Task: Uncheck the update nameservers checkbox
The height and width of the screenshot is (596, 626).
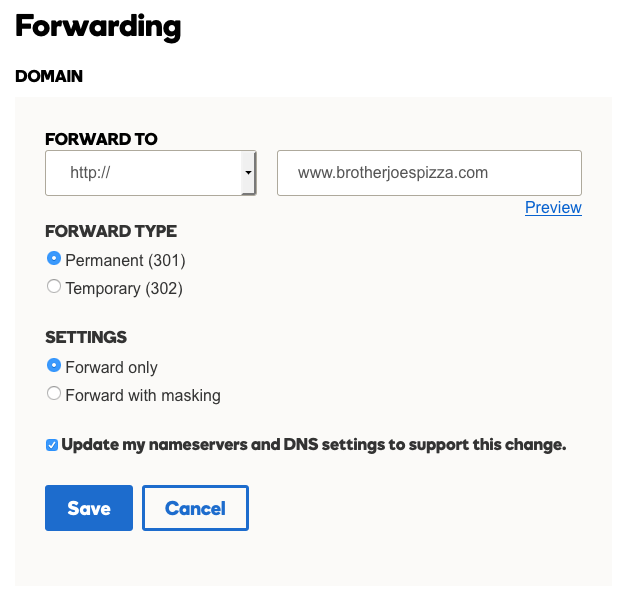Action: pyautogui.click(x=52, y=445)
